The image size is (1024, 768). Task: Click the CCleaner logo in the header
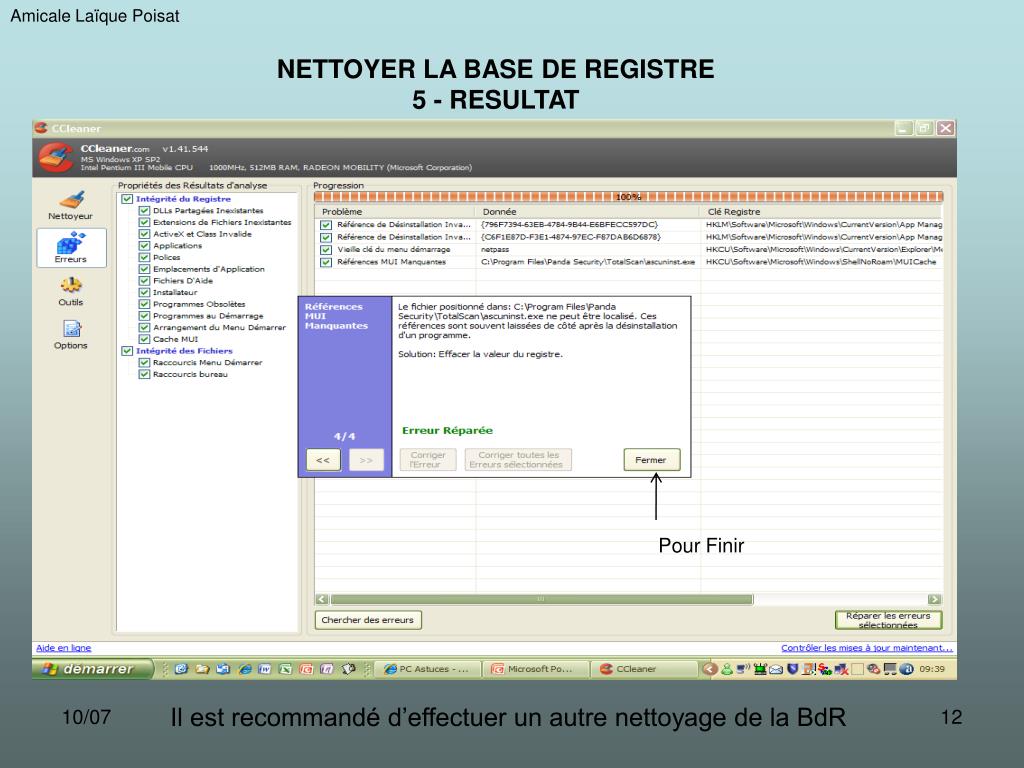[56, 157]
